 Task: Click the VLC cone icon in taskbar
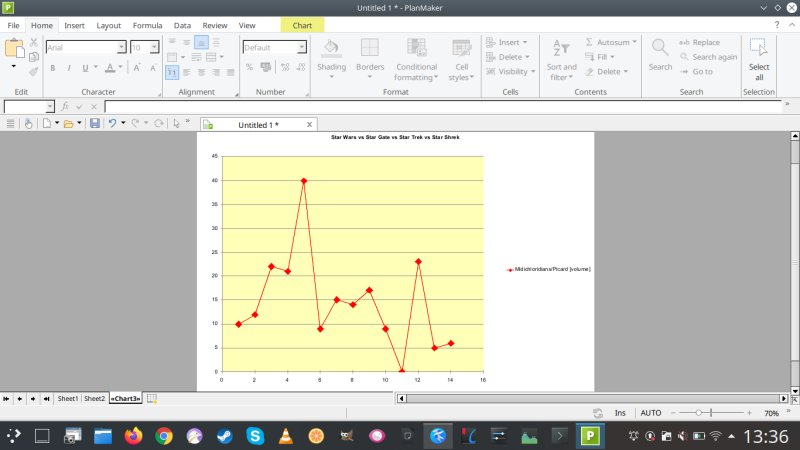(285, 436)
